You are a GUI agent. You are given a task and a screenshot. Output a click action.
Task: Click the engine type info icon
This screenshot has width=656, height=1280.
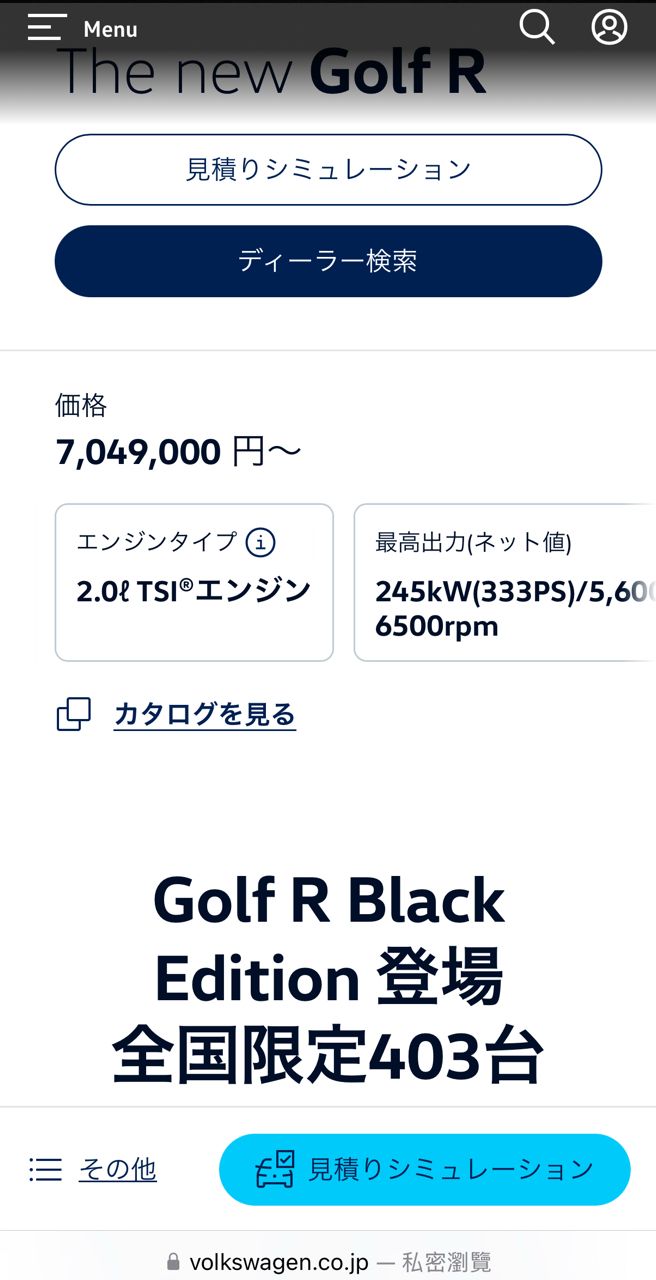pyautogui.click(x=260, y=543)
